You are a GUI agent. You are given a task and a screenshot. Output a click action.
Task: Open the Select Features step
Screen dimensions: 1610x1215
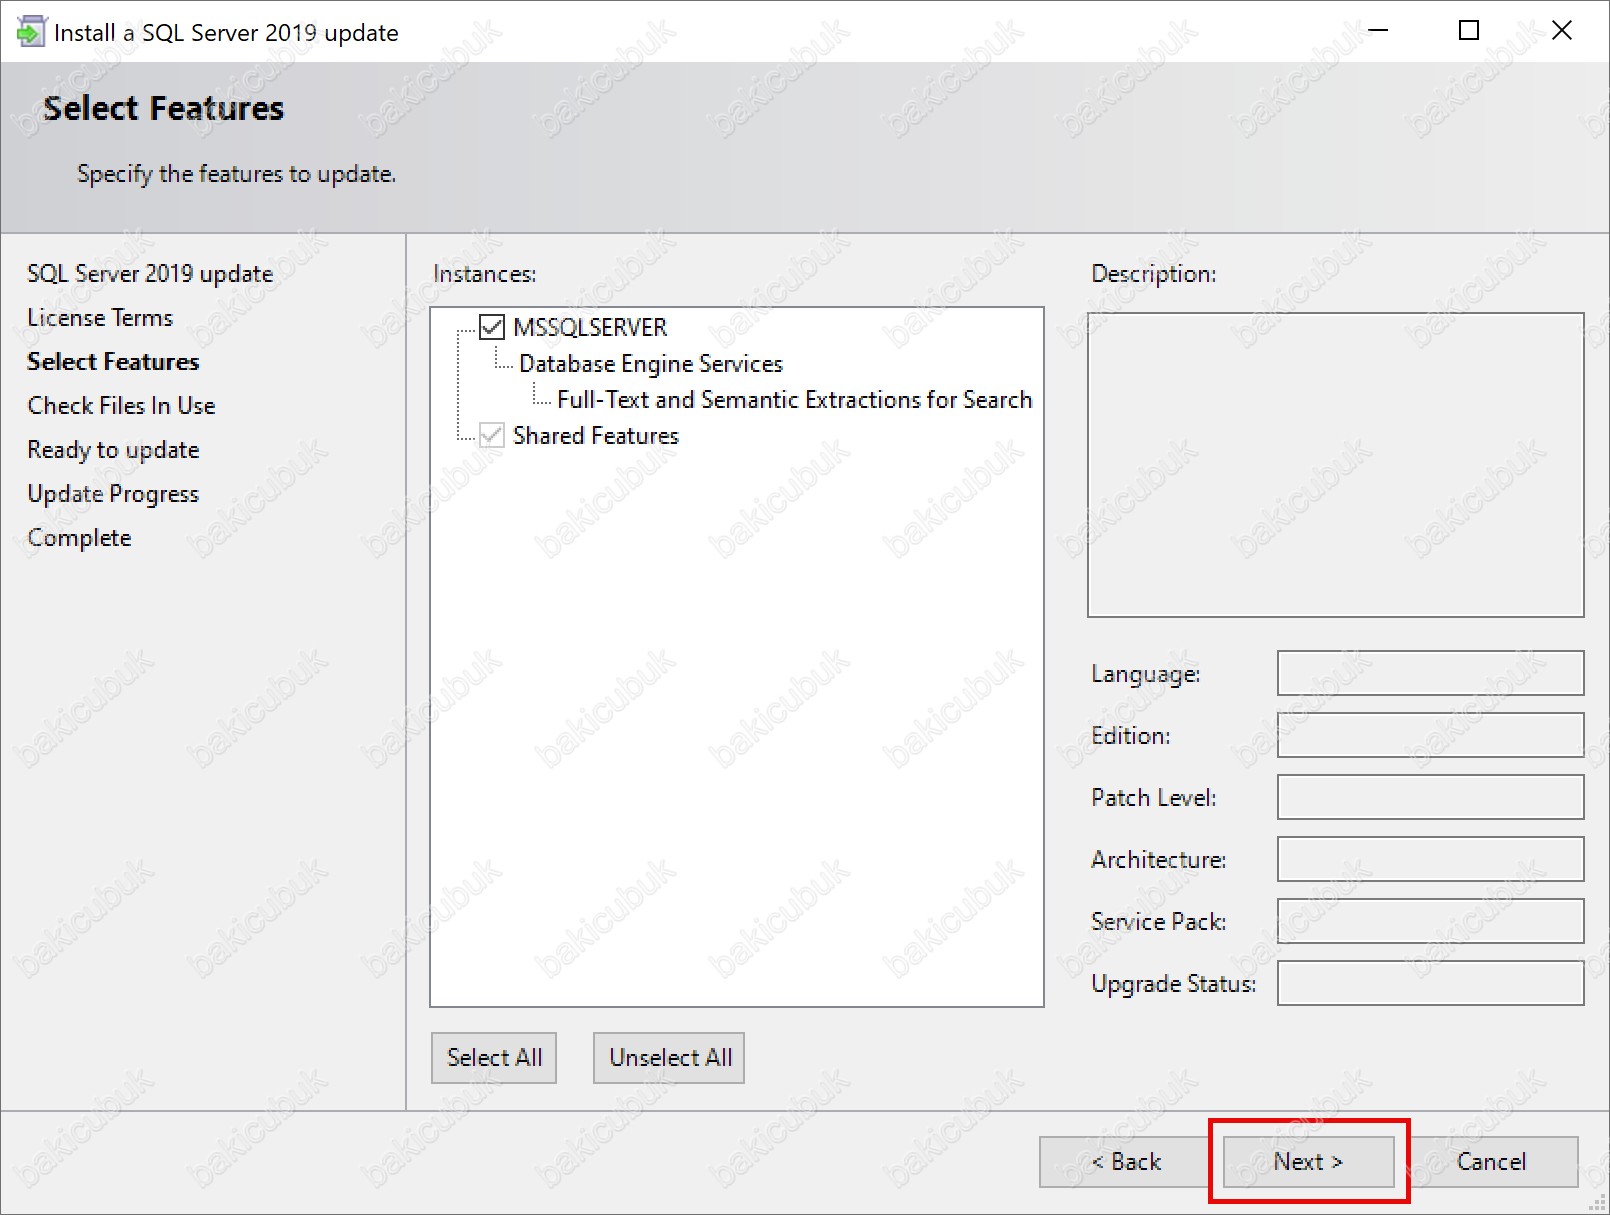coord(113,362)
